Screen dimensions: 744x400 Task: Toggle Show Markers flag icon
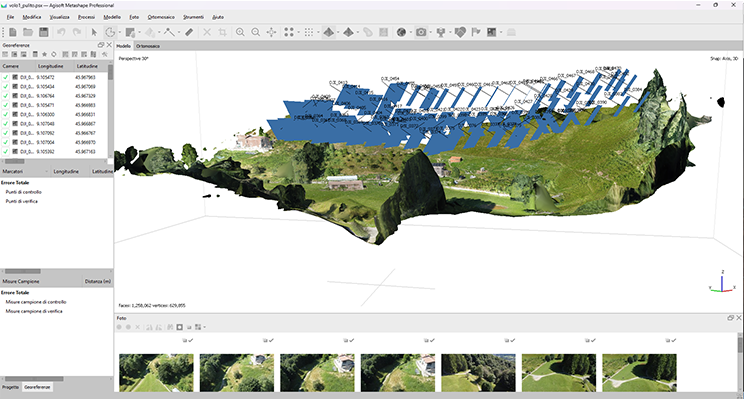click(x=476, y=32)
